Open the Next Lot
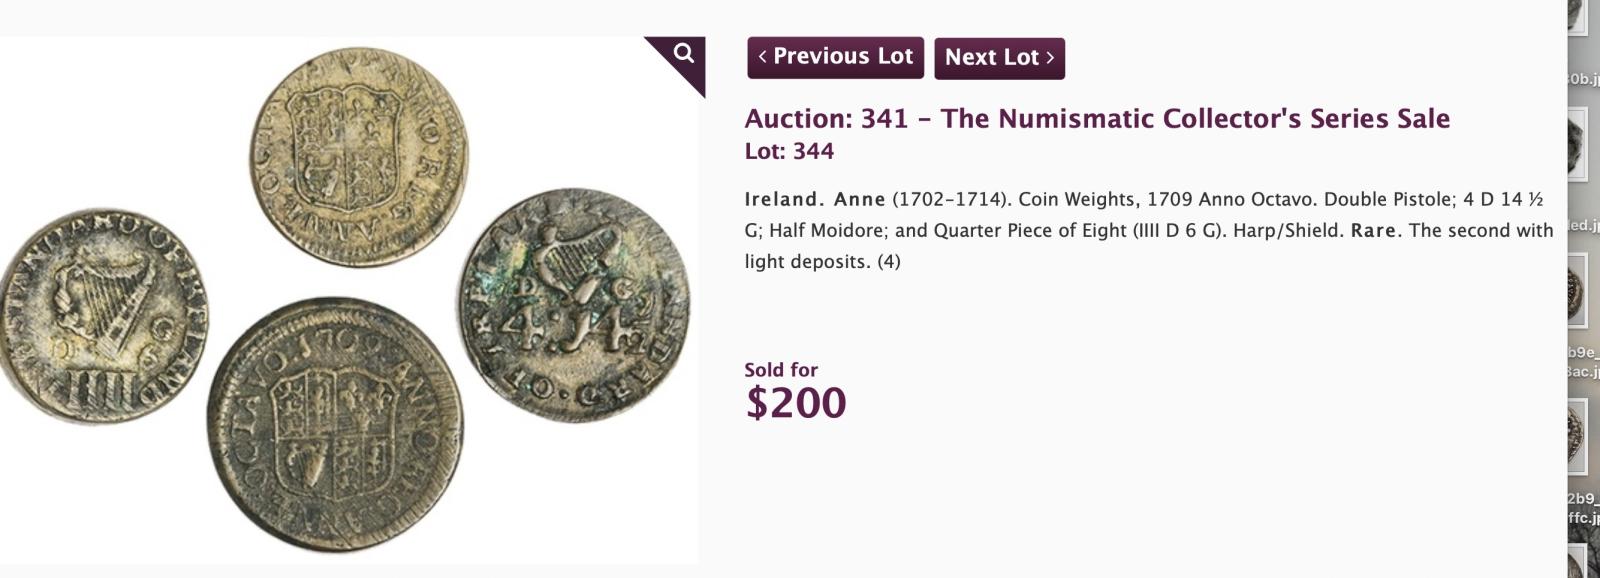Viewport: 1600px width, 578px height. [999, 58]
